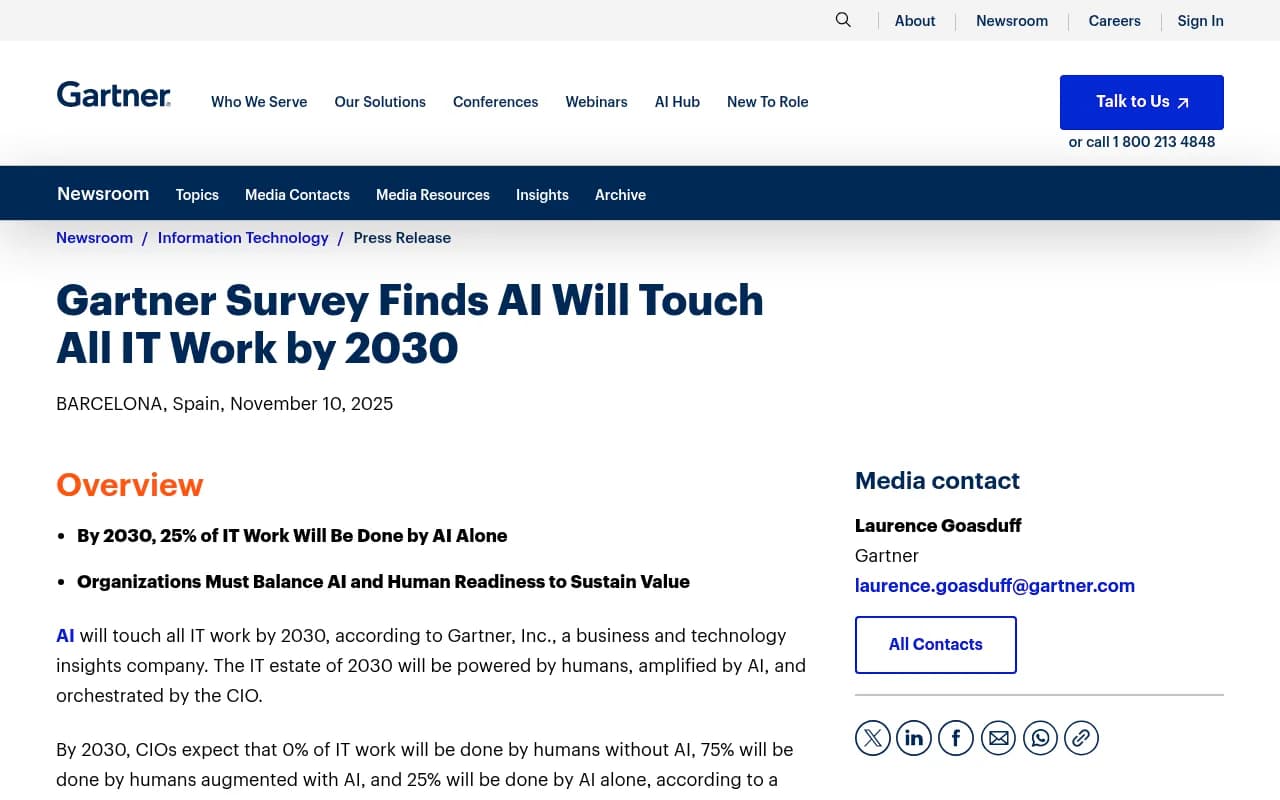1280x800 pixels.
Task: Open the Archive section
Action: (x=620, y=195)
